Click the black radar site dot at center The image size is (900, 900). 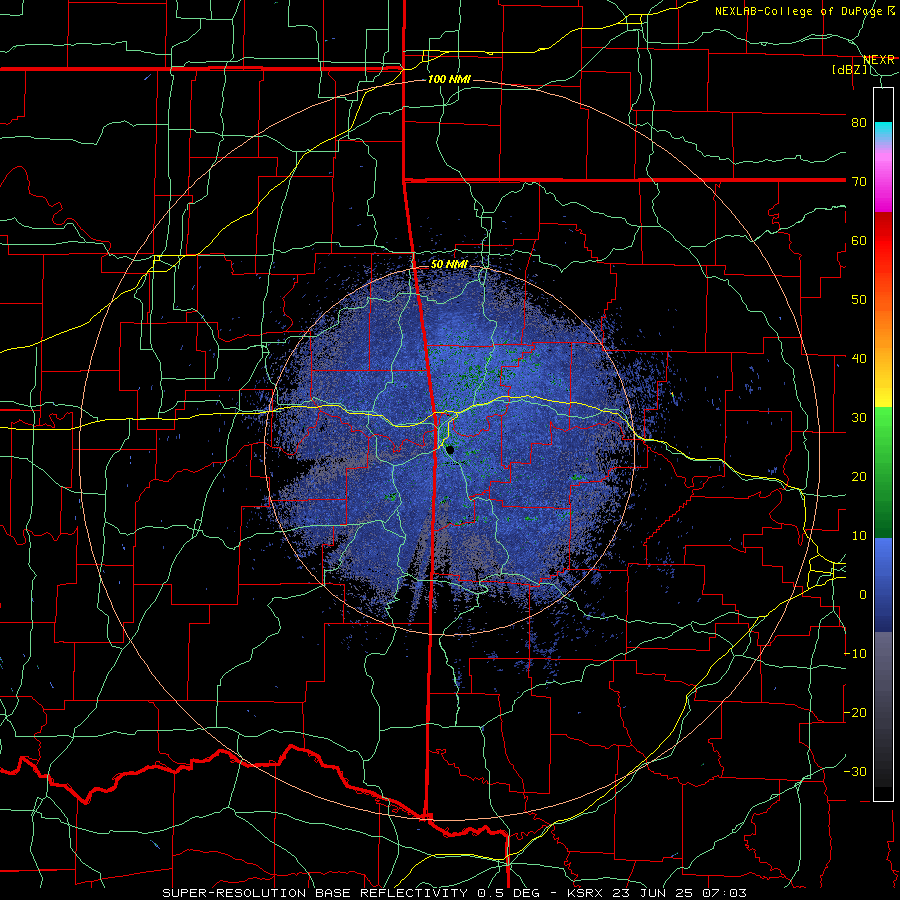450,450
